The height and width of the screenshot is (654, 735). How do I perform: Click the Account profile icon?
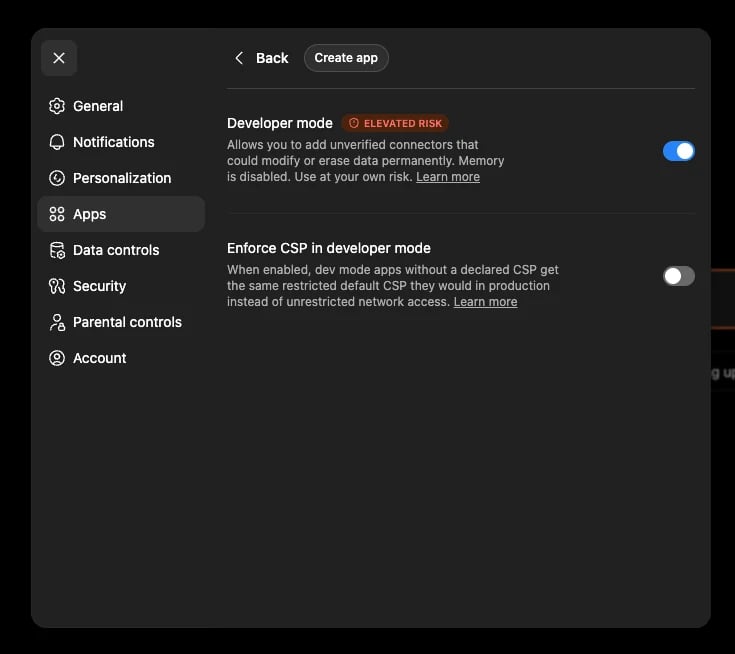(x=57, y=358)
